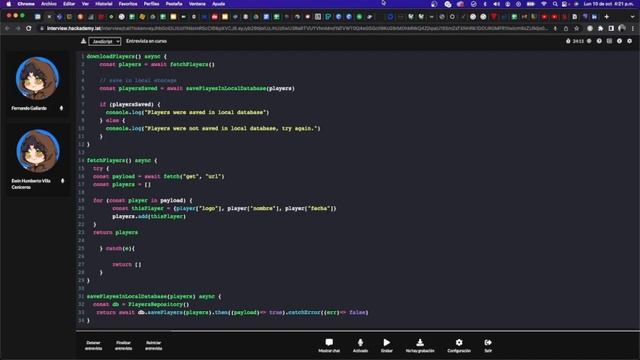
Task: Open the Pestaña menu
Action: tap(174, 4)
